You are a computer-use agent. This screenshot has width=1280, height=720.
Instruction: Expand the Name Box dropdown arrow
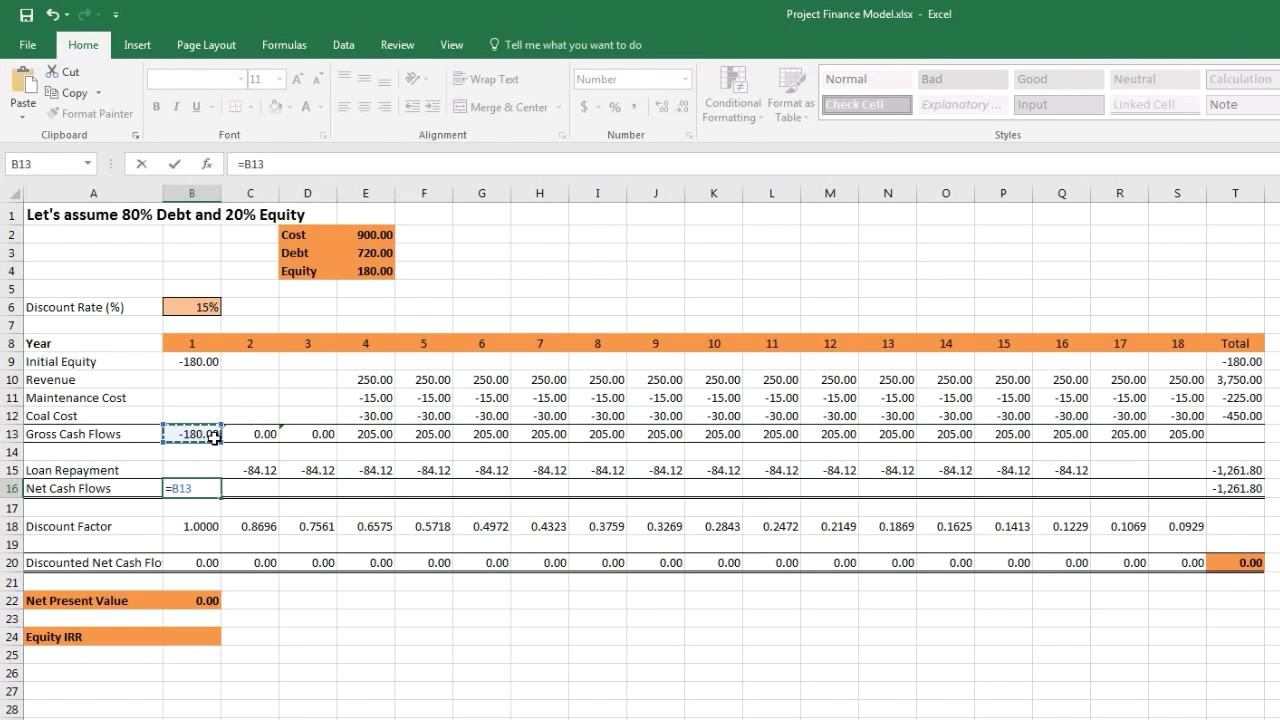pos(88,164)
